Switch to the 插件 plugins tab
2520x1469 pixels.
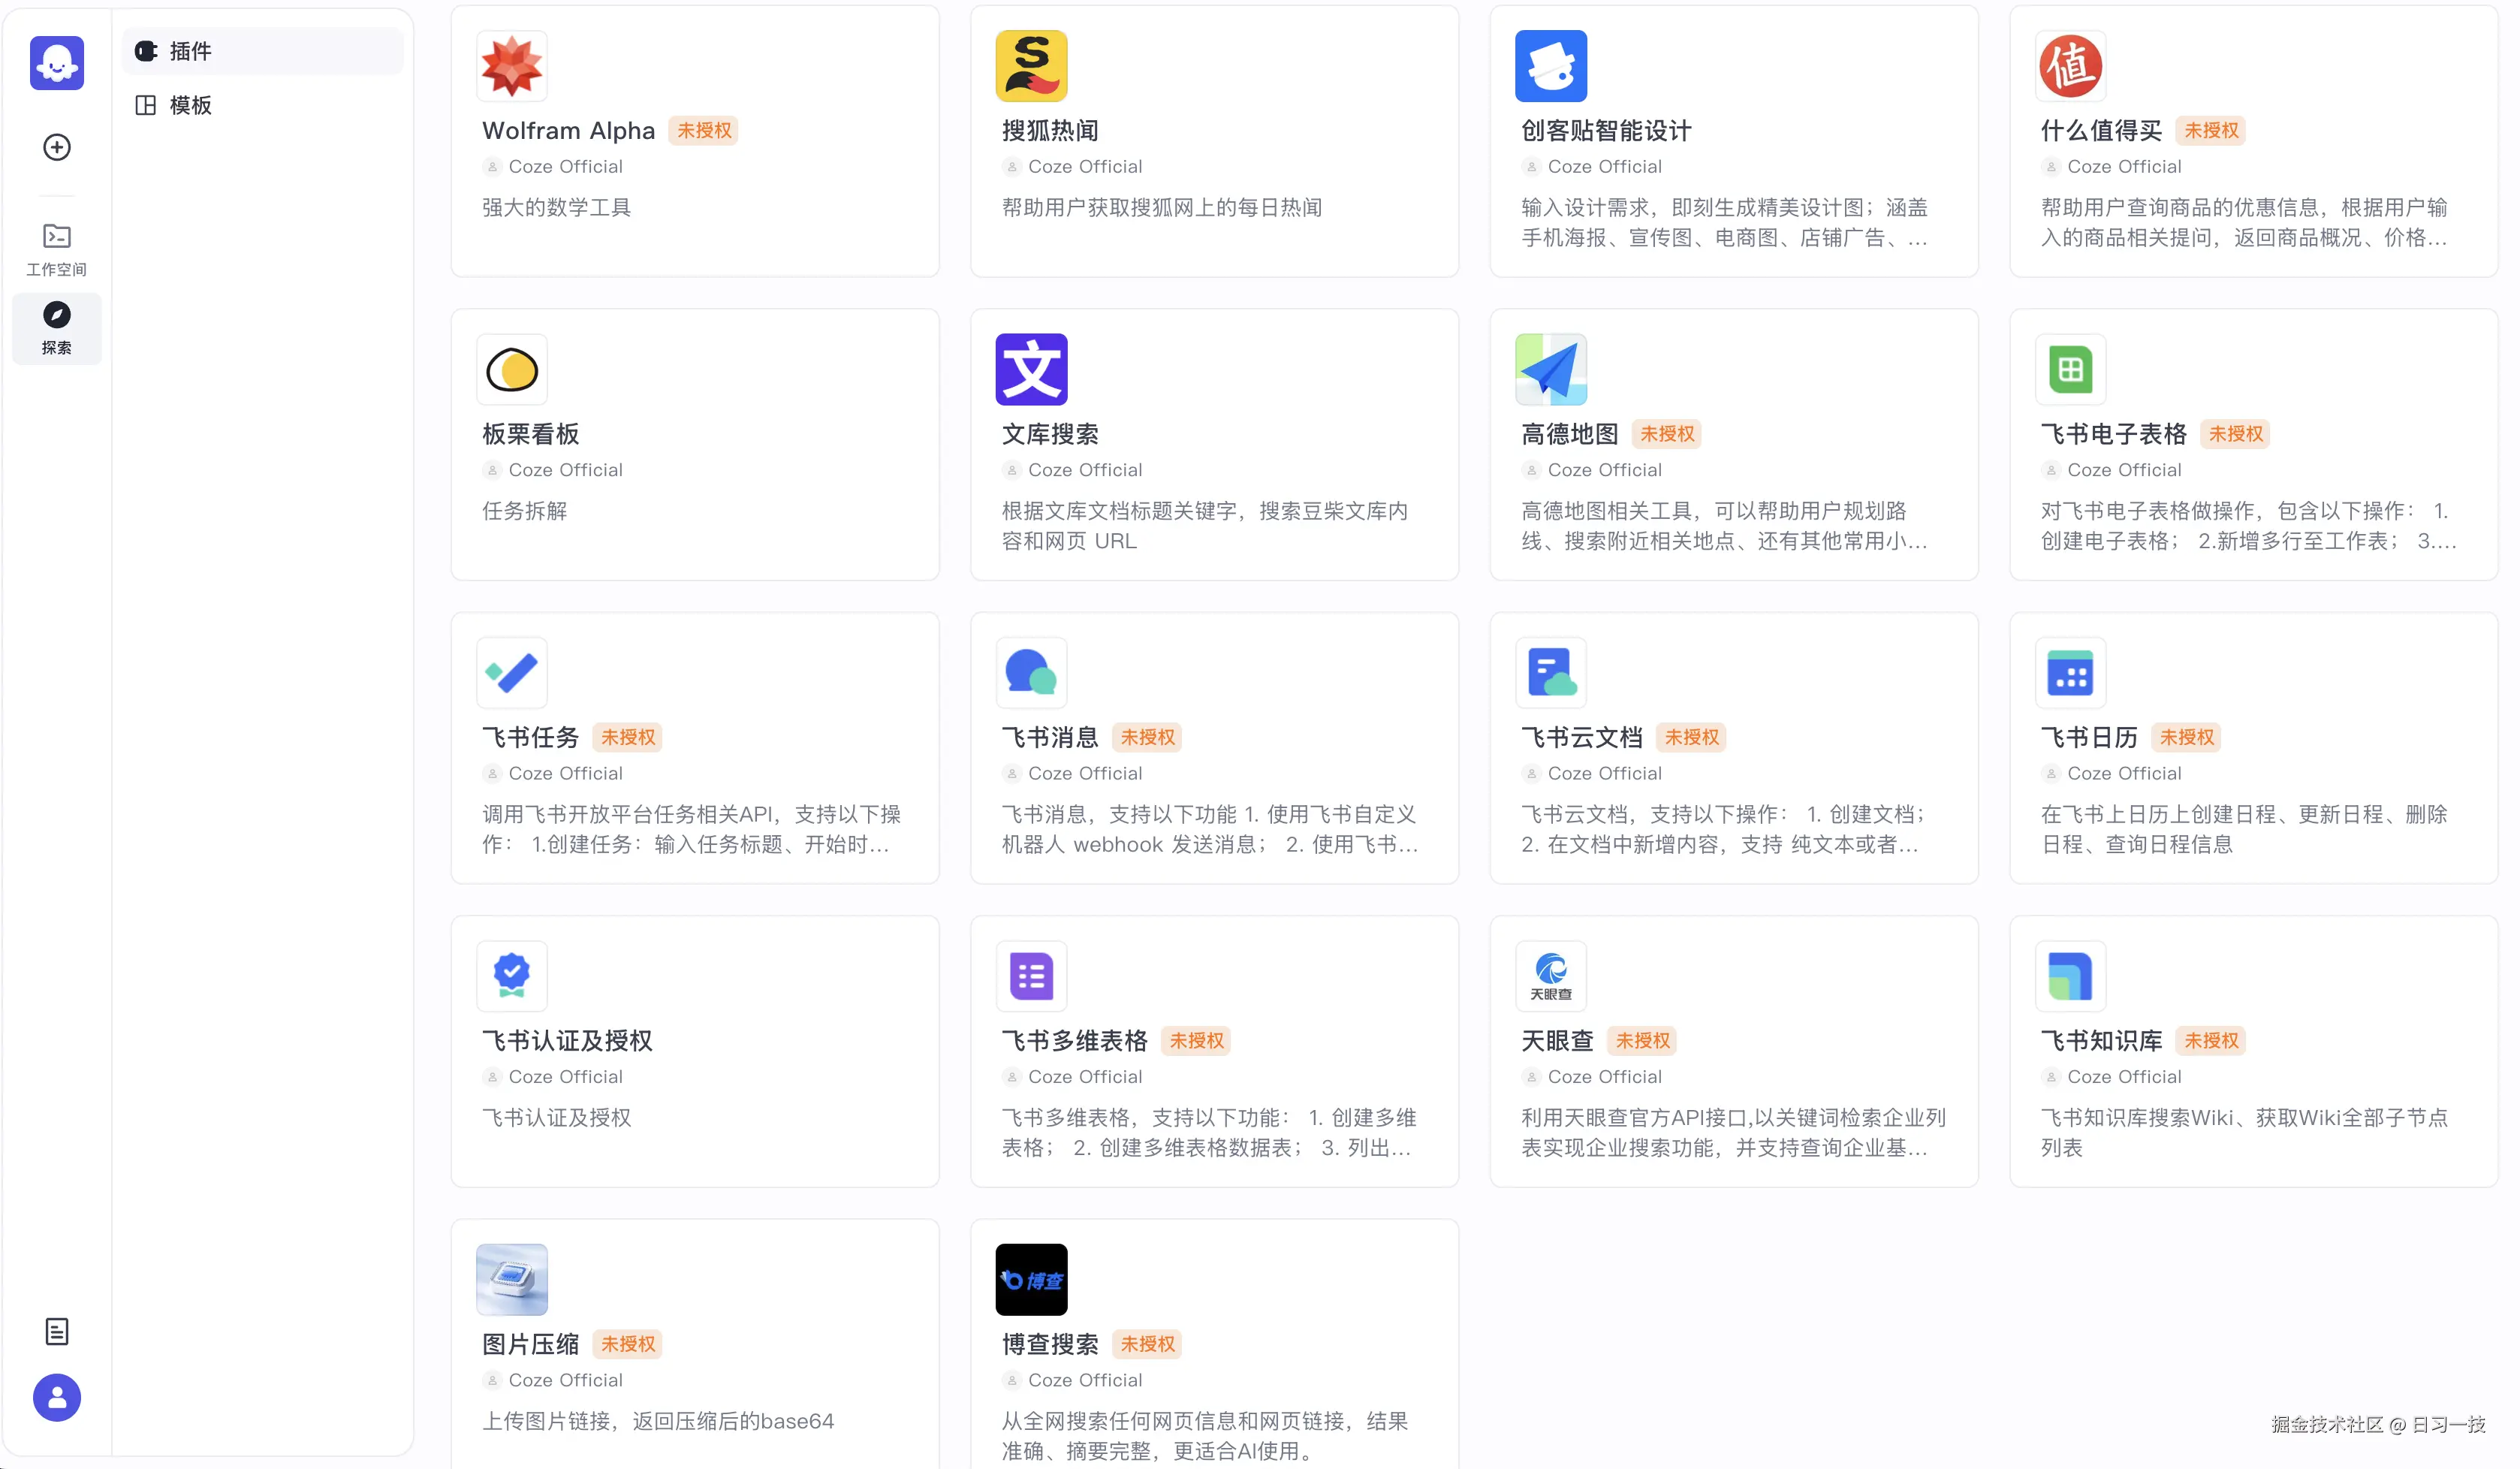coord(263,51)
